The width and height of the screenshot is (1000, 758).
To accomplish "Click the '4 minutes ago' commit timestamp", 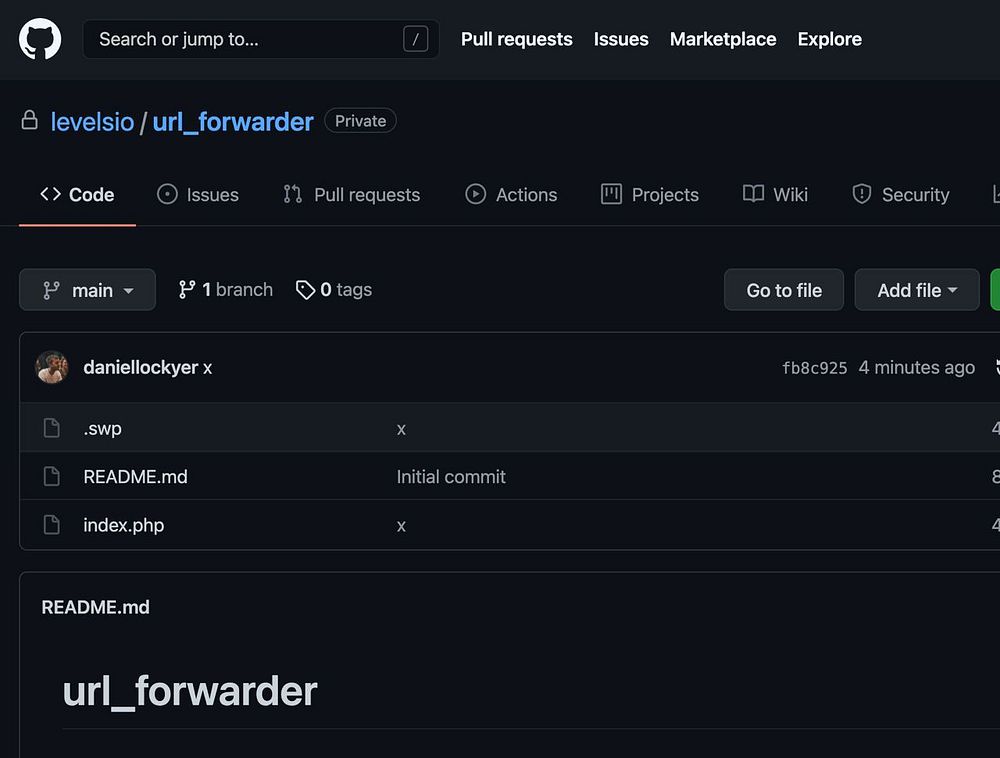I will coord(916,368).
